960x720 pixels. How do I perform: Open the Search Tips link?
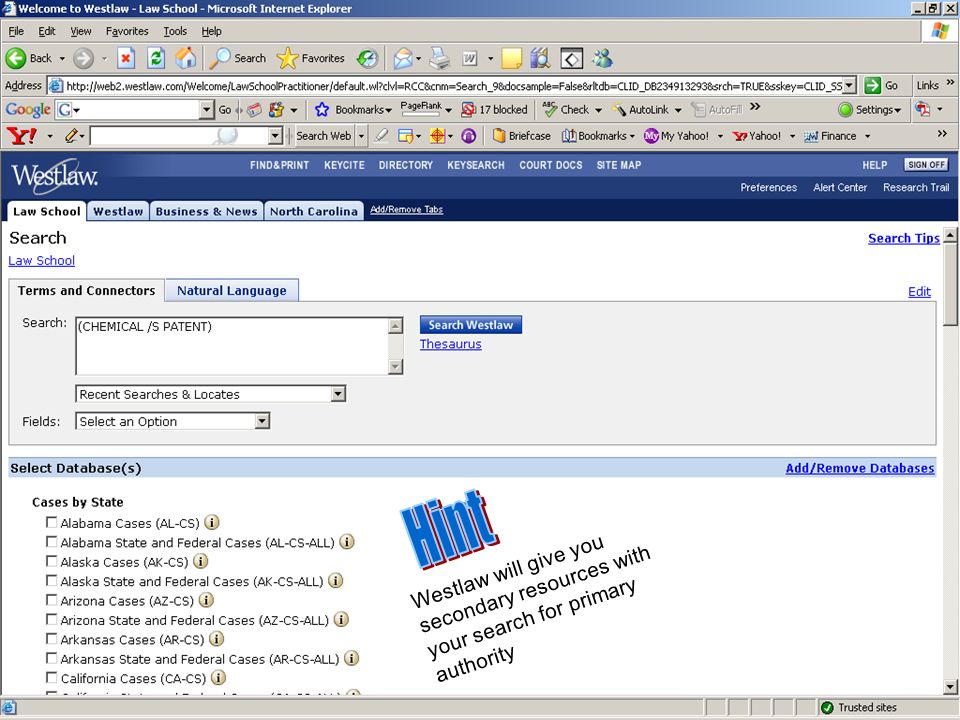(x=904, y=238)
